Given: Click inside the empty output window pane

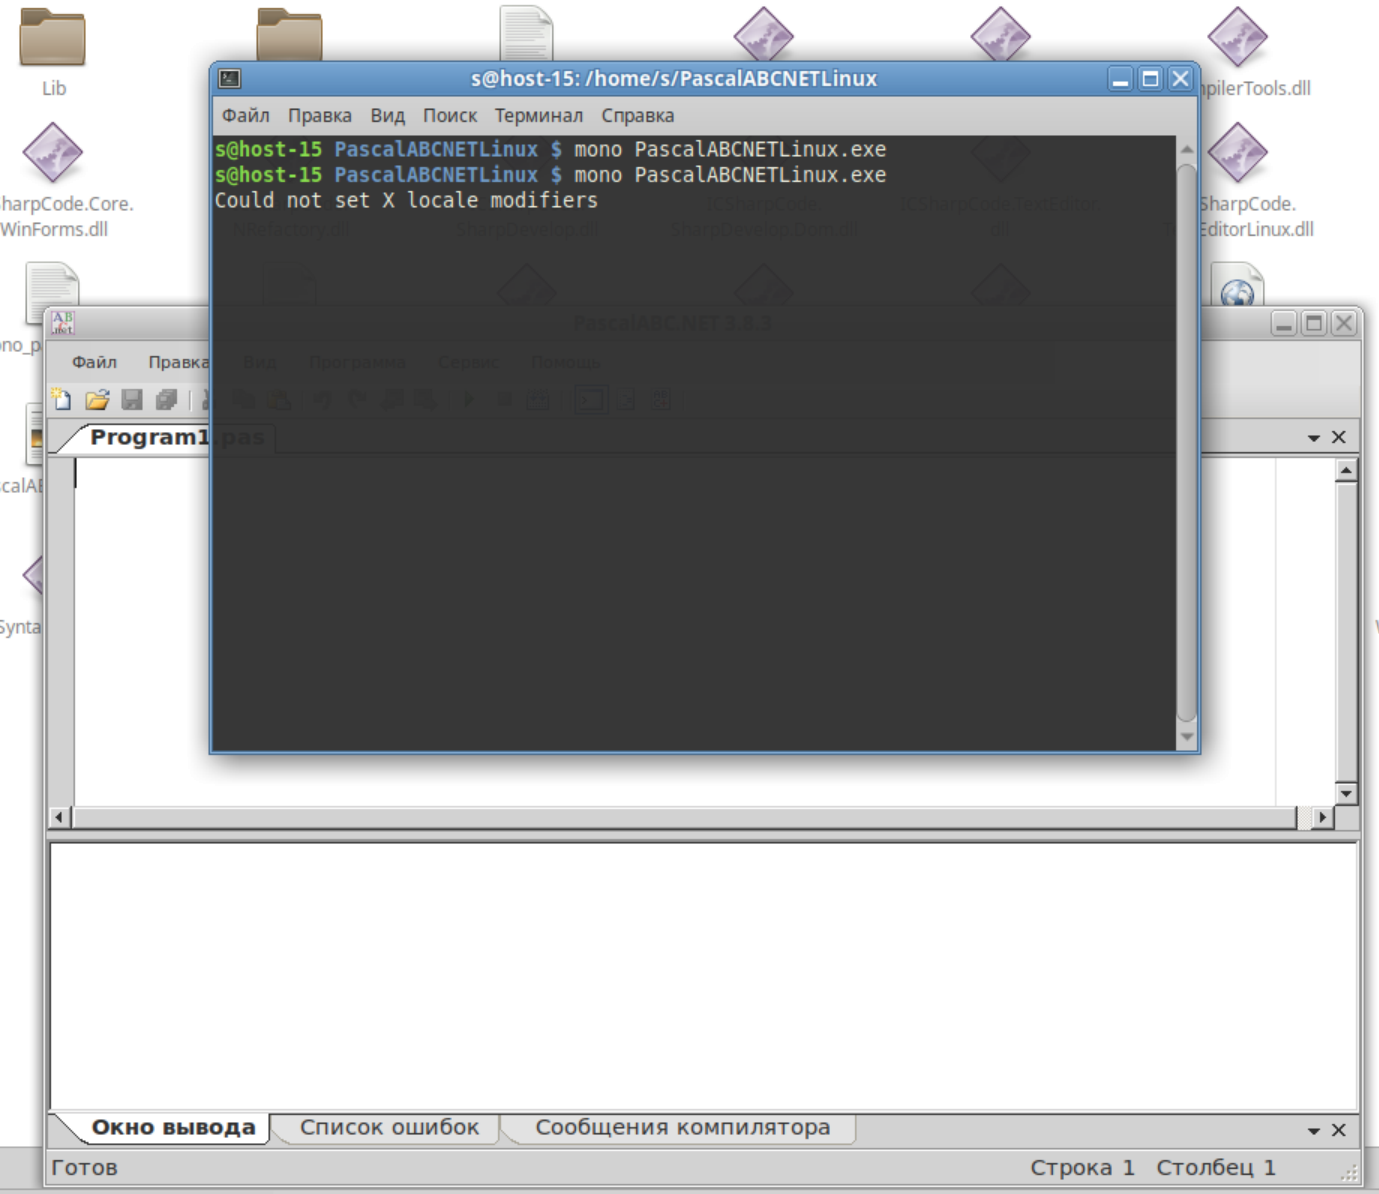Looking at the screenshot, I should pyautogui.click(x=703, y=976).
